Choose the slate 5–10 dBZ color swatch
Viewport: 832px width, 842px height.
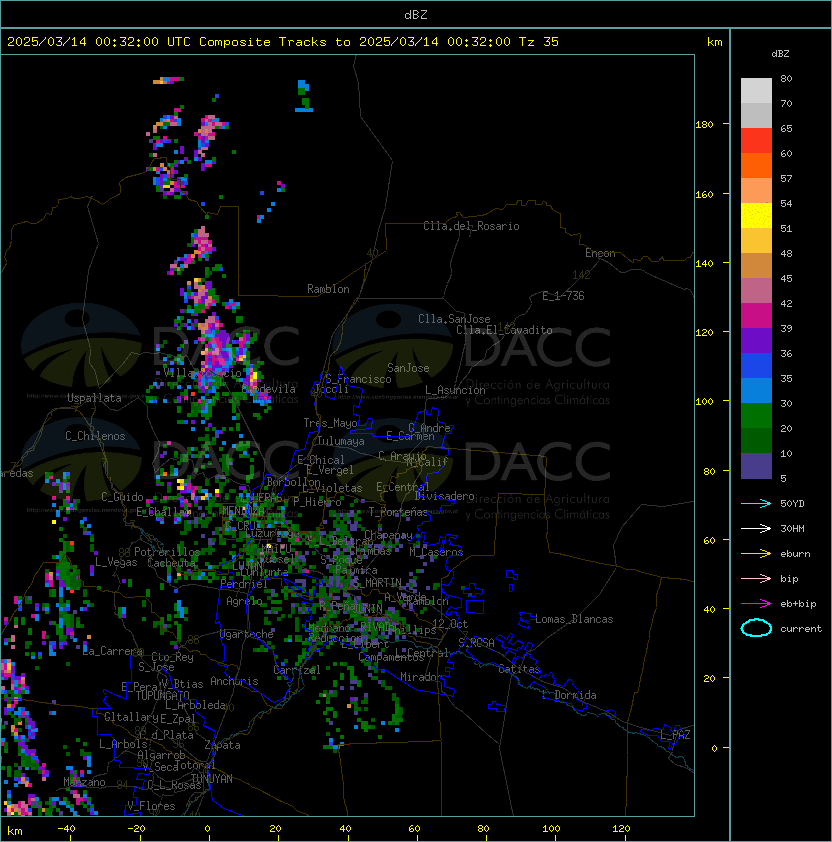point(756,466)
